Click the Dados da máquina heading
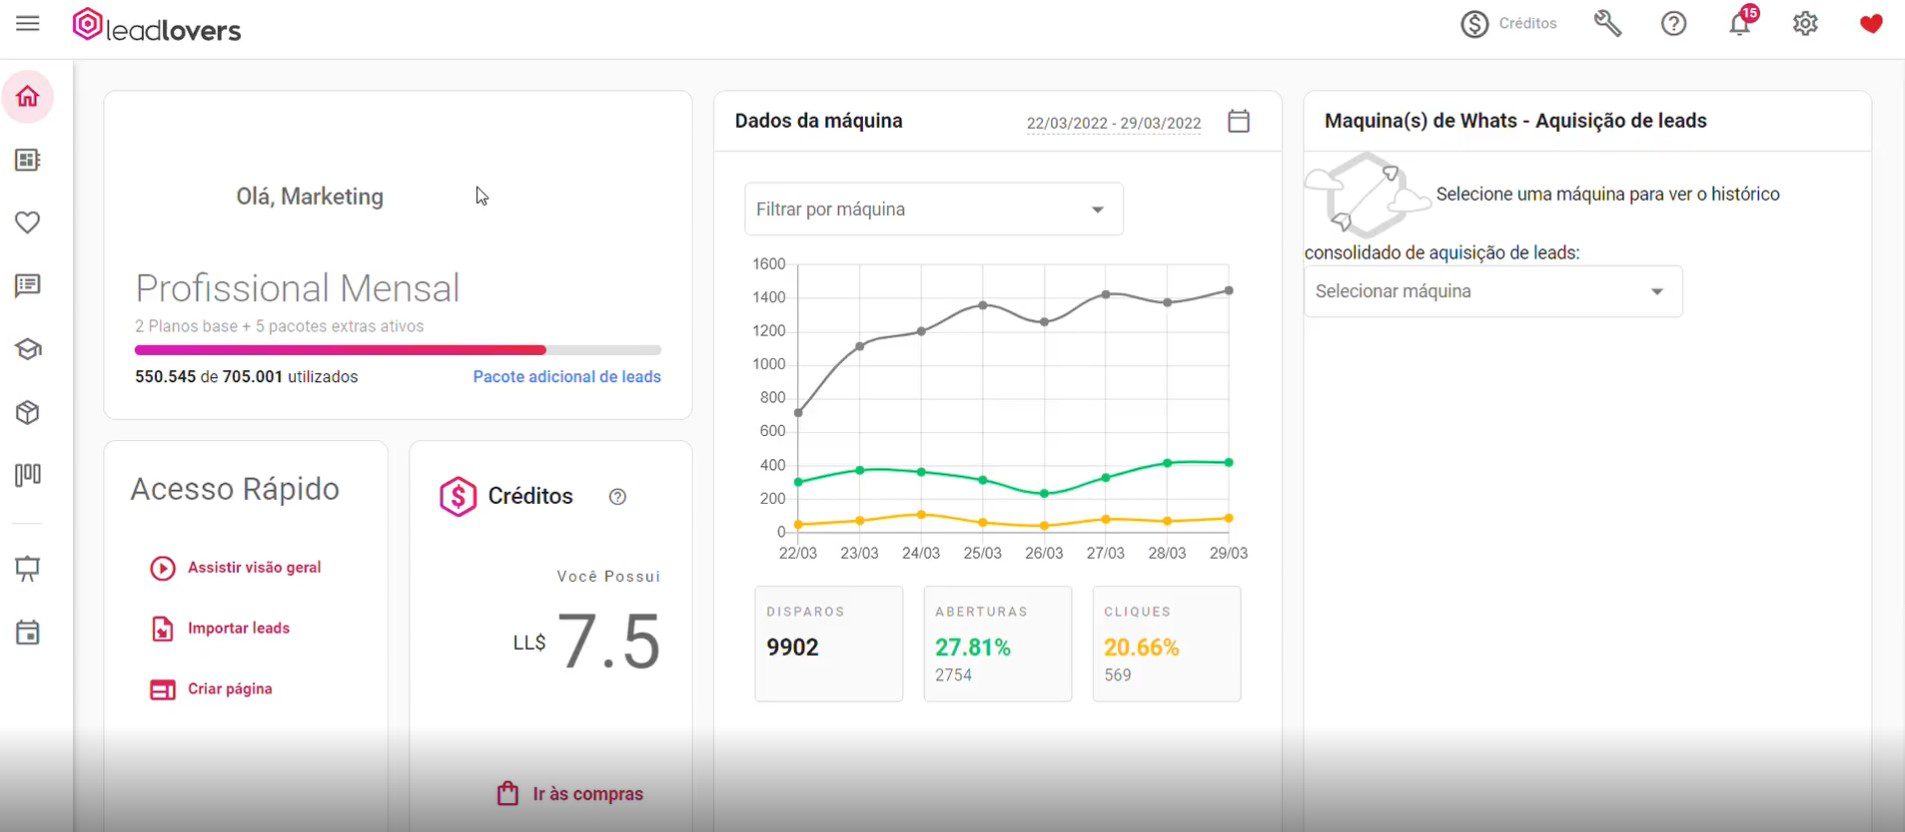This screenshot has width=1905, height=832. [x=819, y=121]
